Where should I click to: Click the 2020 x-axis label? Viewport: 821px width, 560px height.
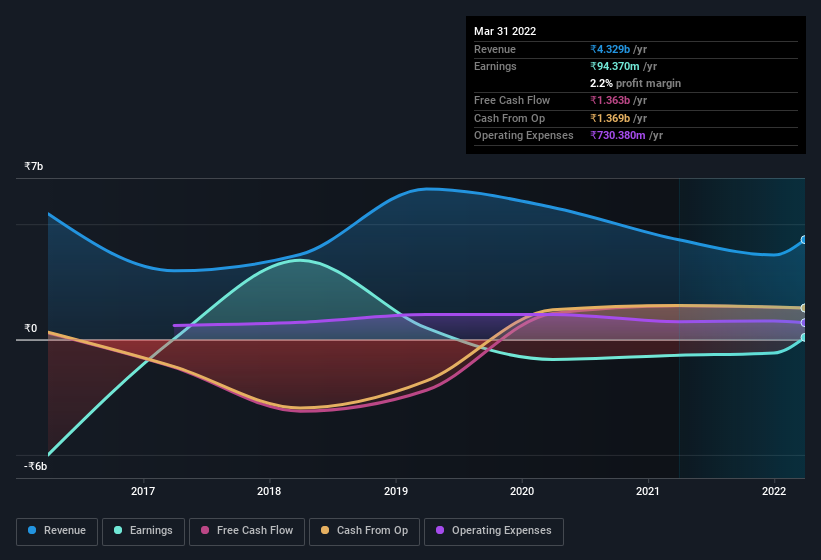pyautogui.click(x=522, y=491)
